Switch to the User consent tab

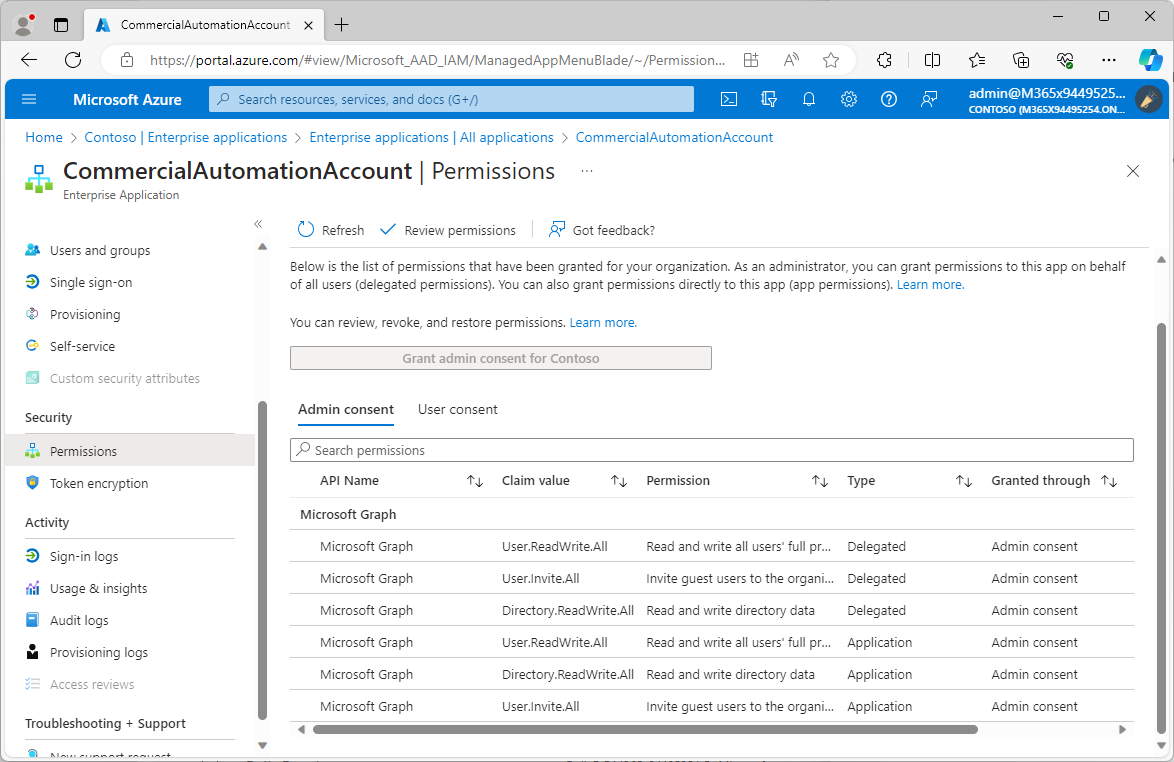click(x=457, y=409)
